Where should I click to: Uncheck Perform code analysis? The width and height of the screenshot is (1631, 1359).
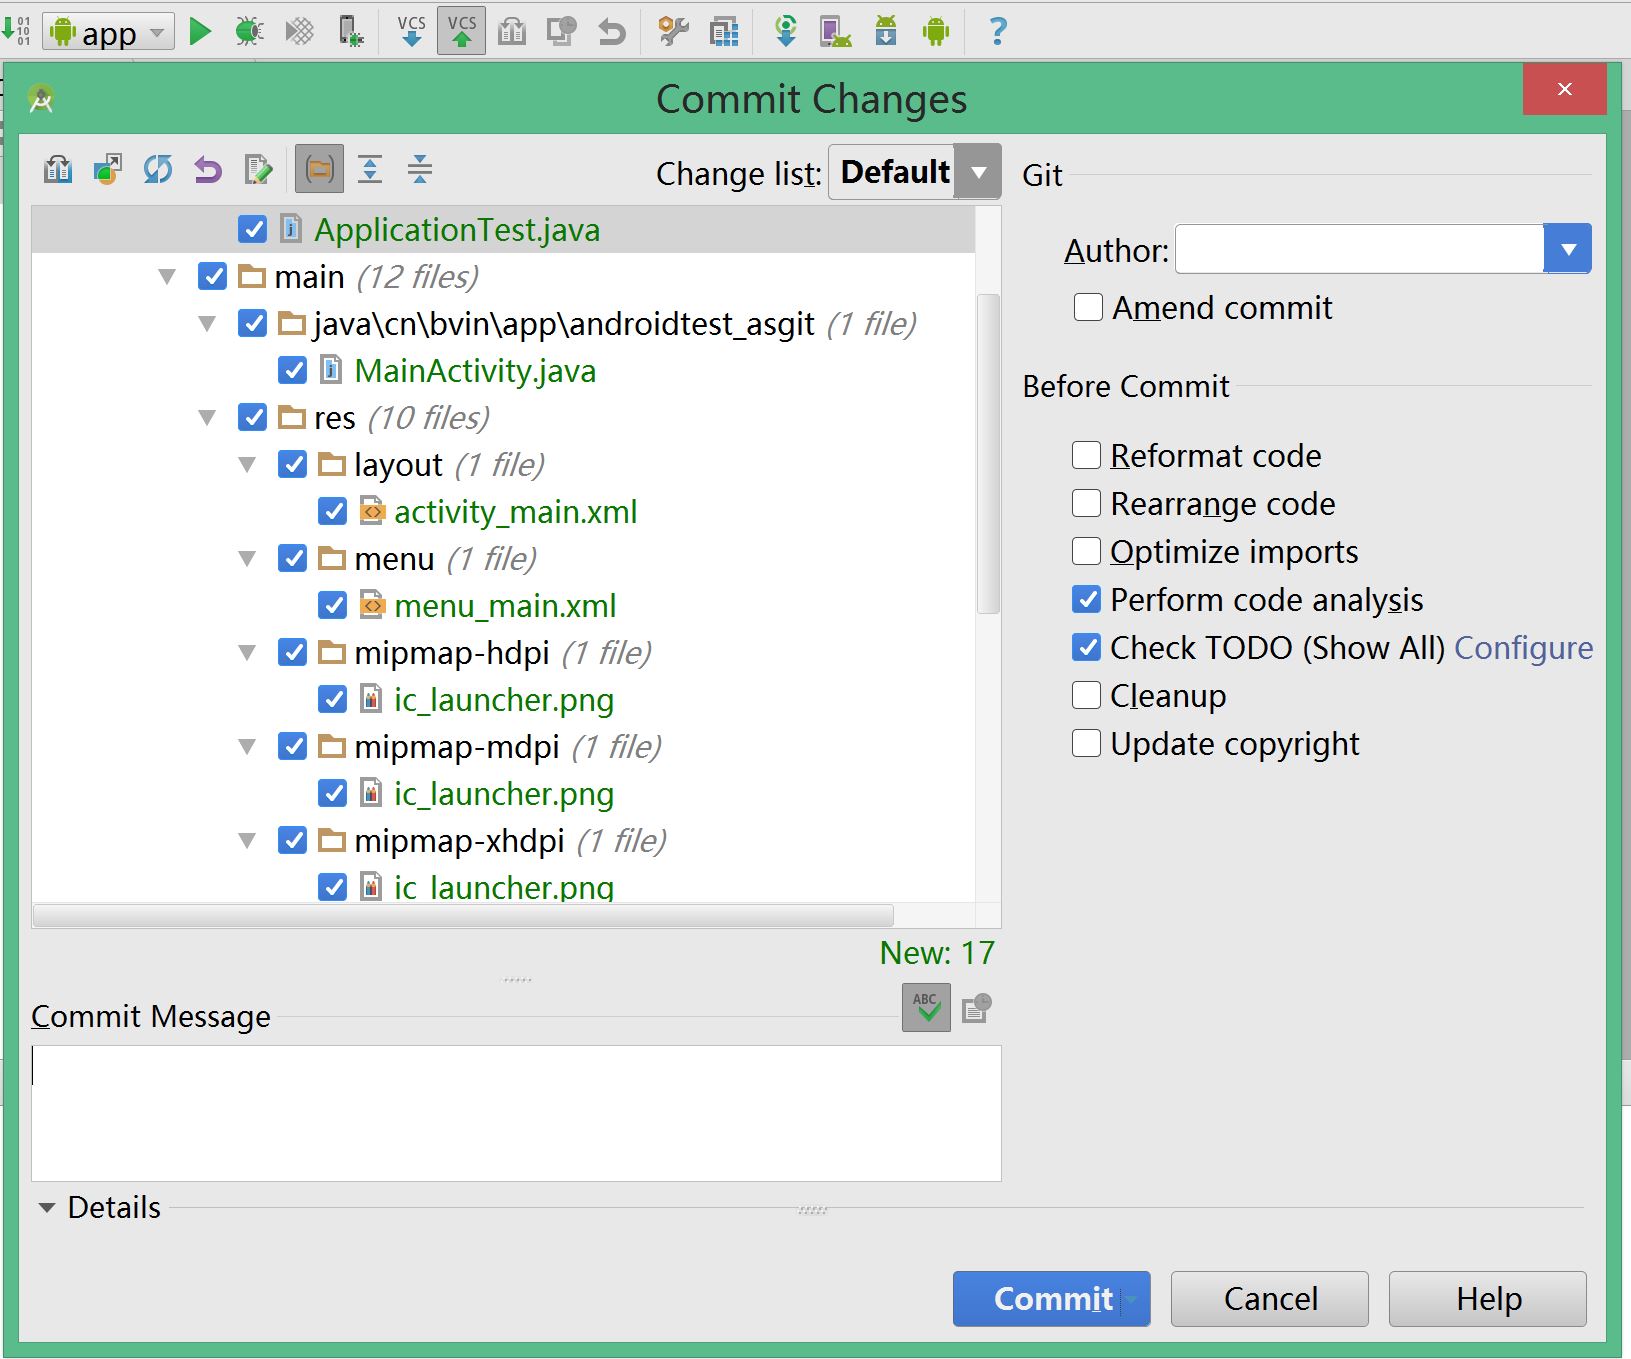point(1086,600)
